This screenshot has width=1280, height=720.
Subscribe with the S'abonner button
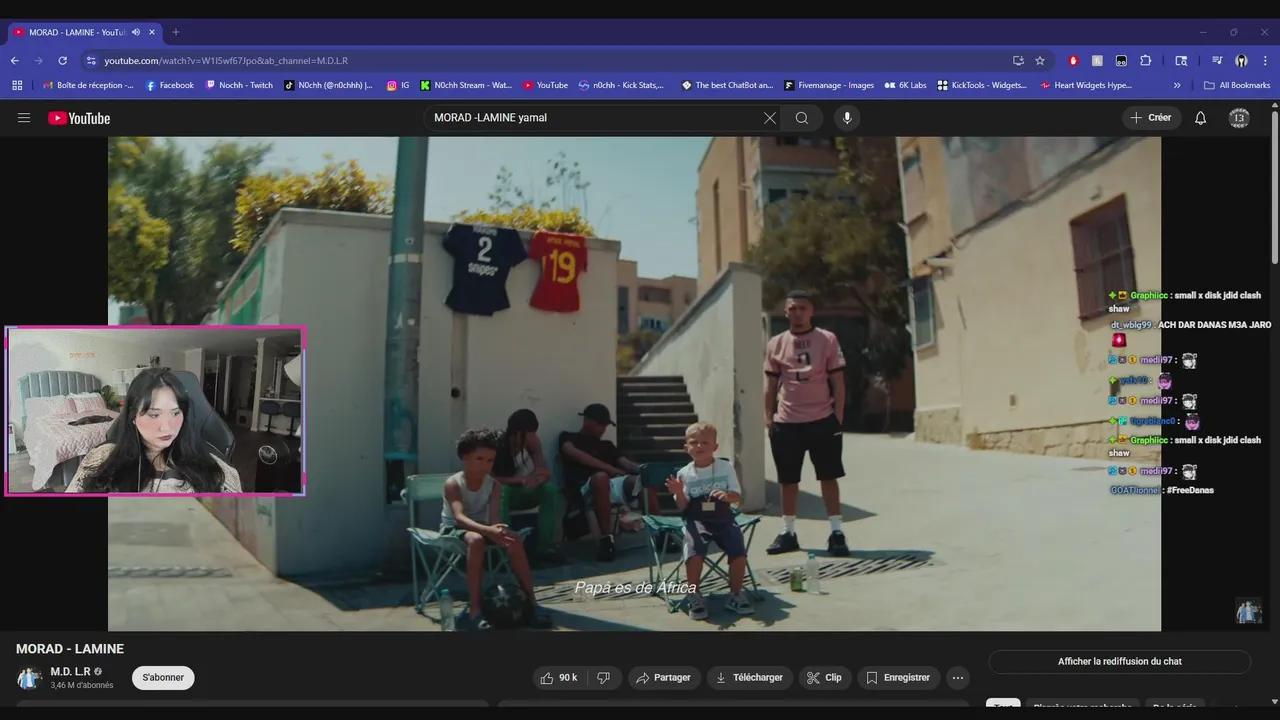(163, 678)
